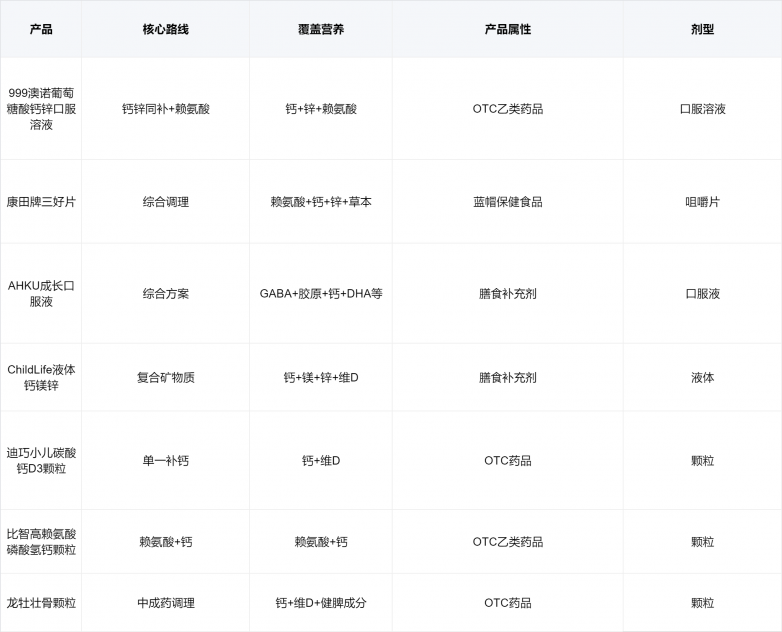Click the 产品 column header
Screen dimensions: 782x632
click(41, 29)
